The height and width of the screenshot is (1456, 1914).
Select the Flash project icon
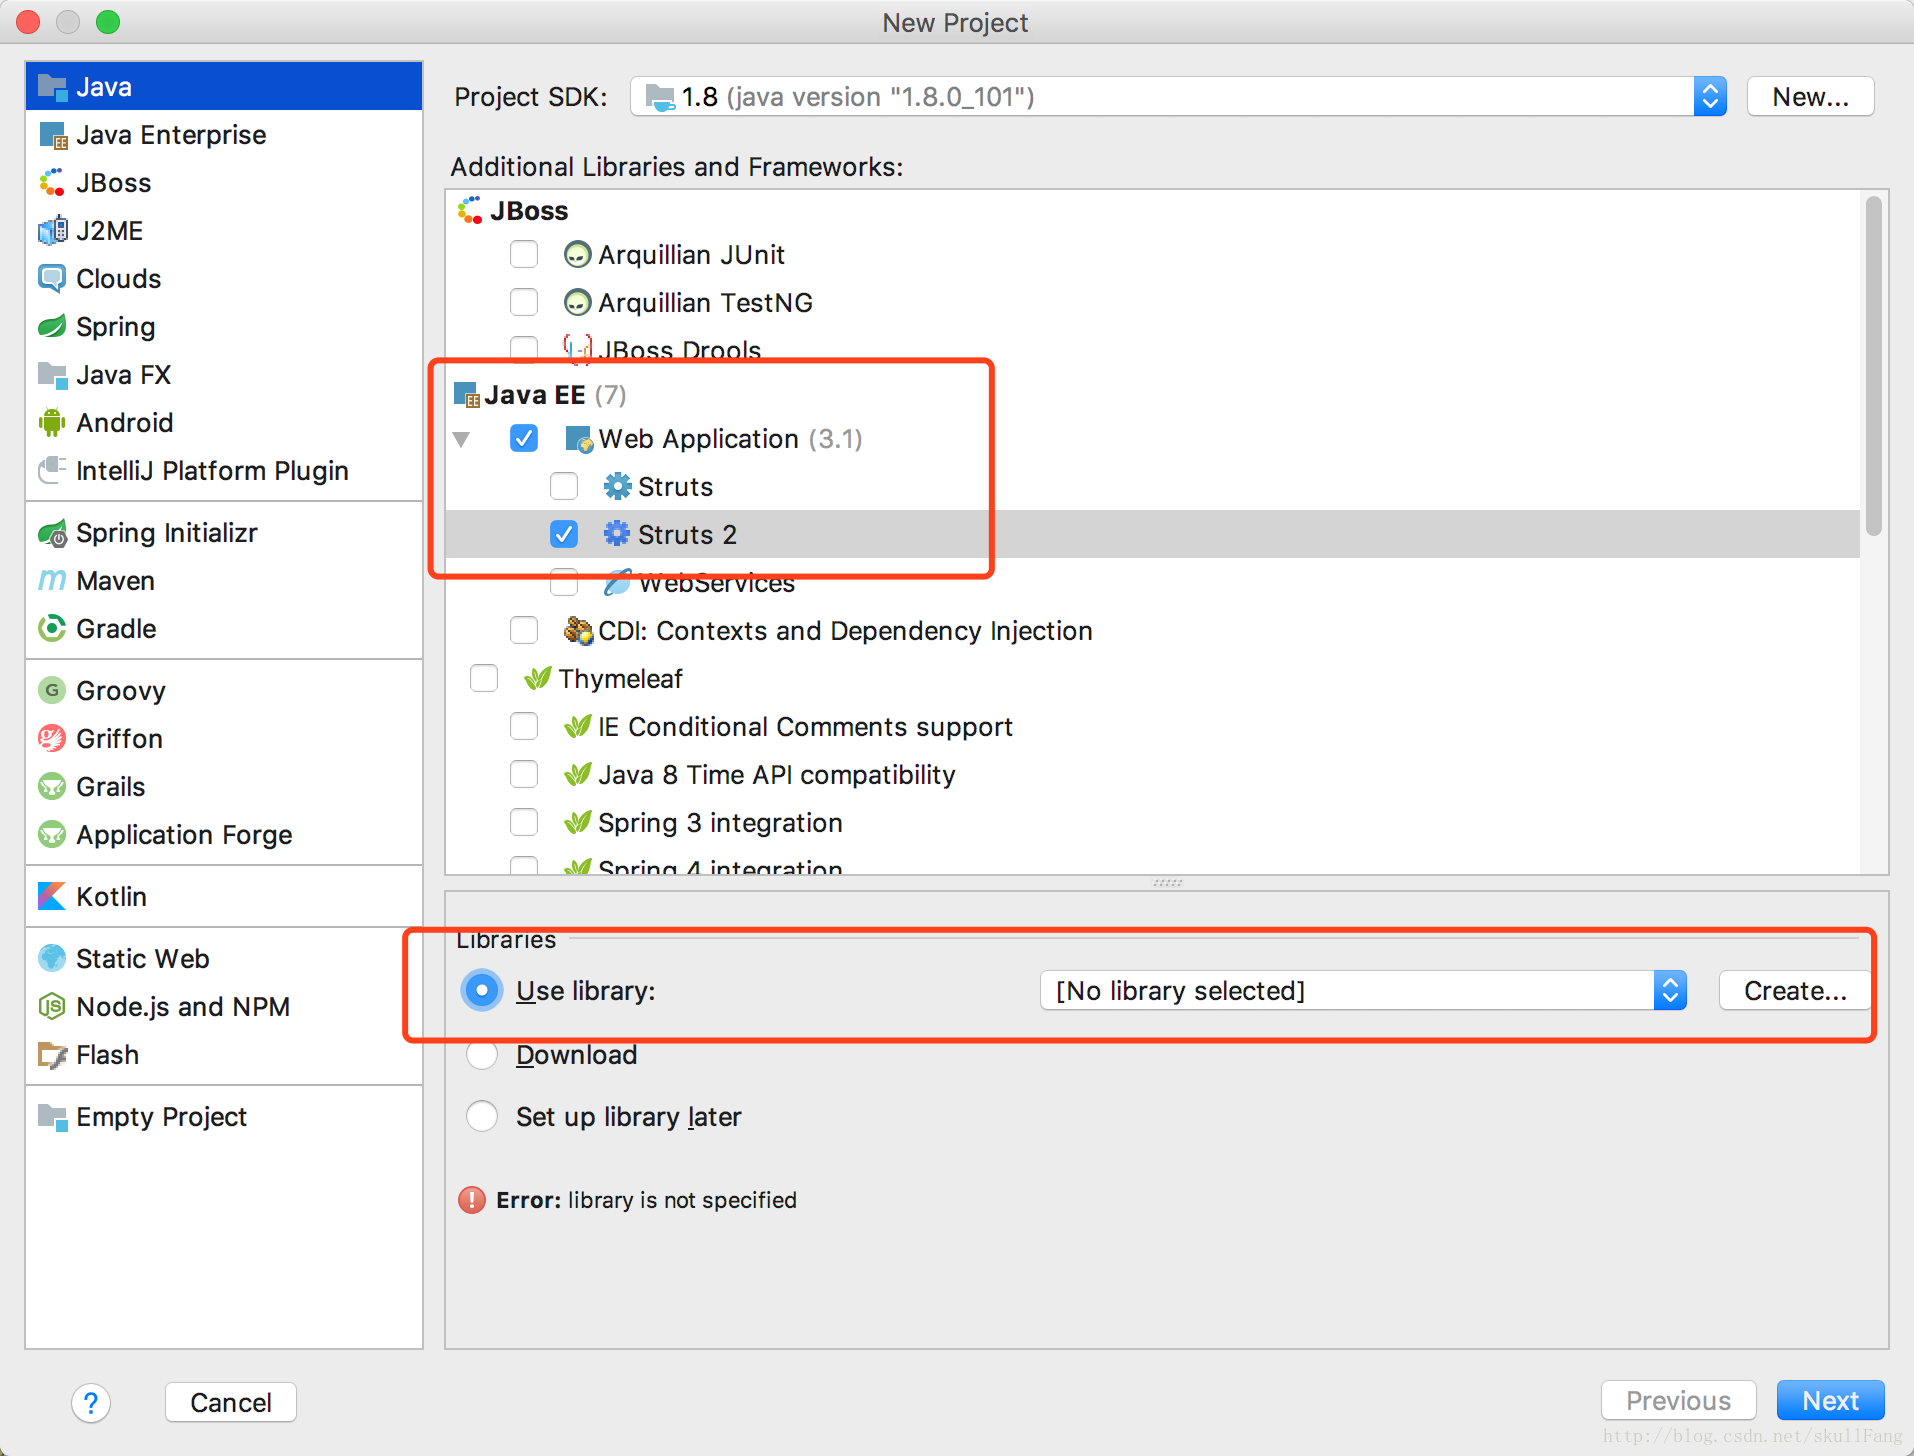coord(52,1055)
